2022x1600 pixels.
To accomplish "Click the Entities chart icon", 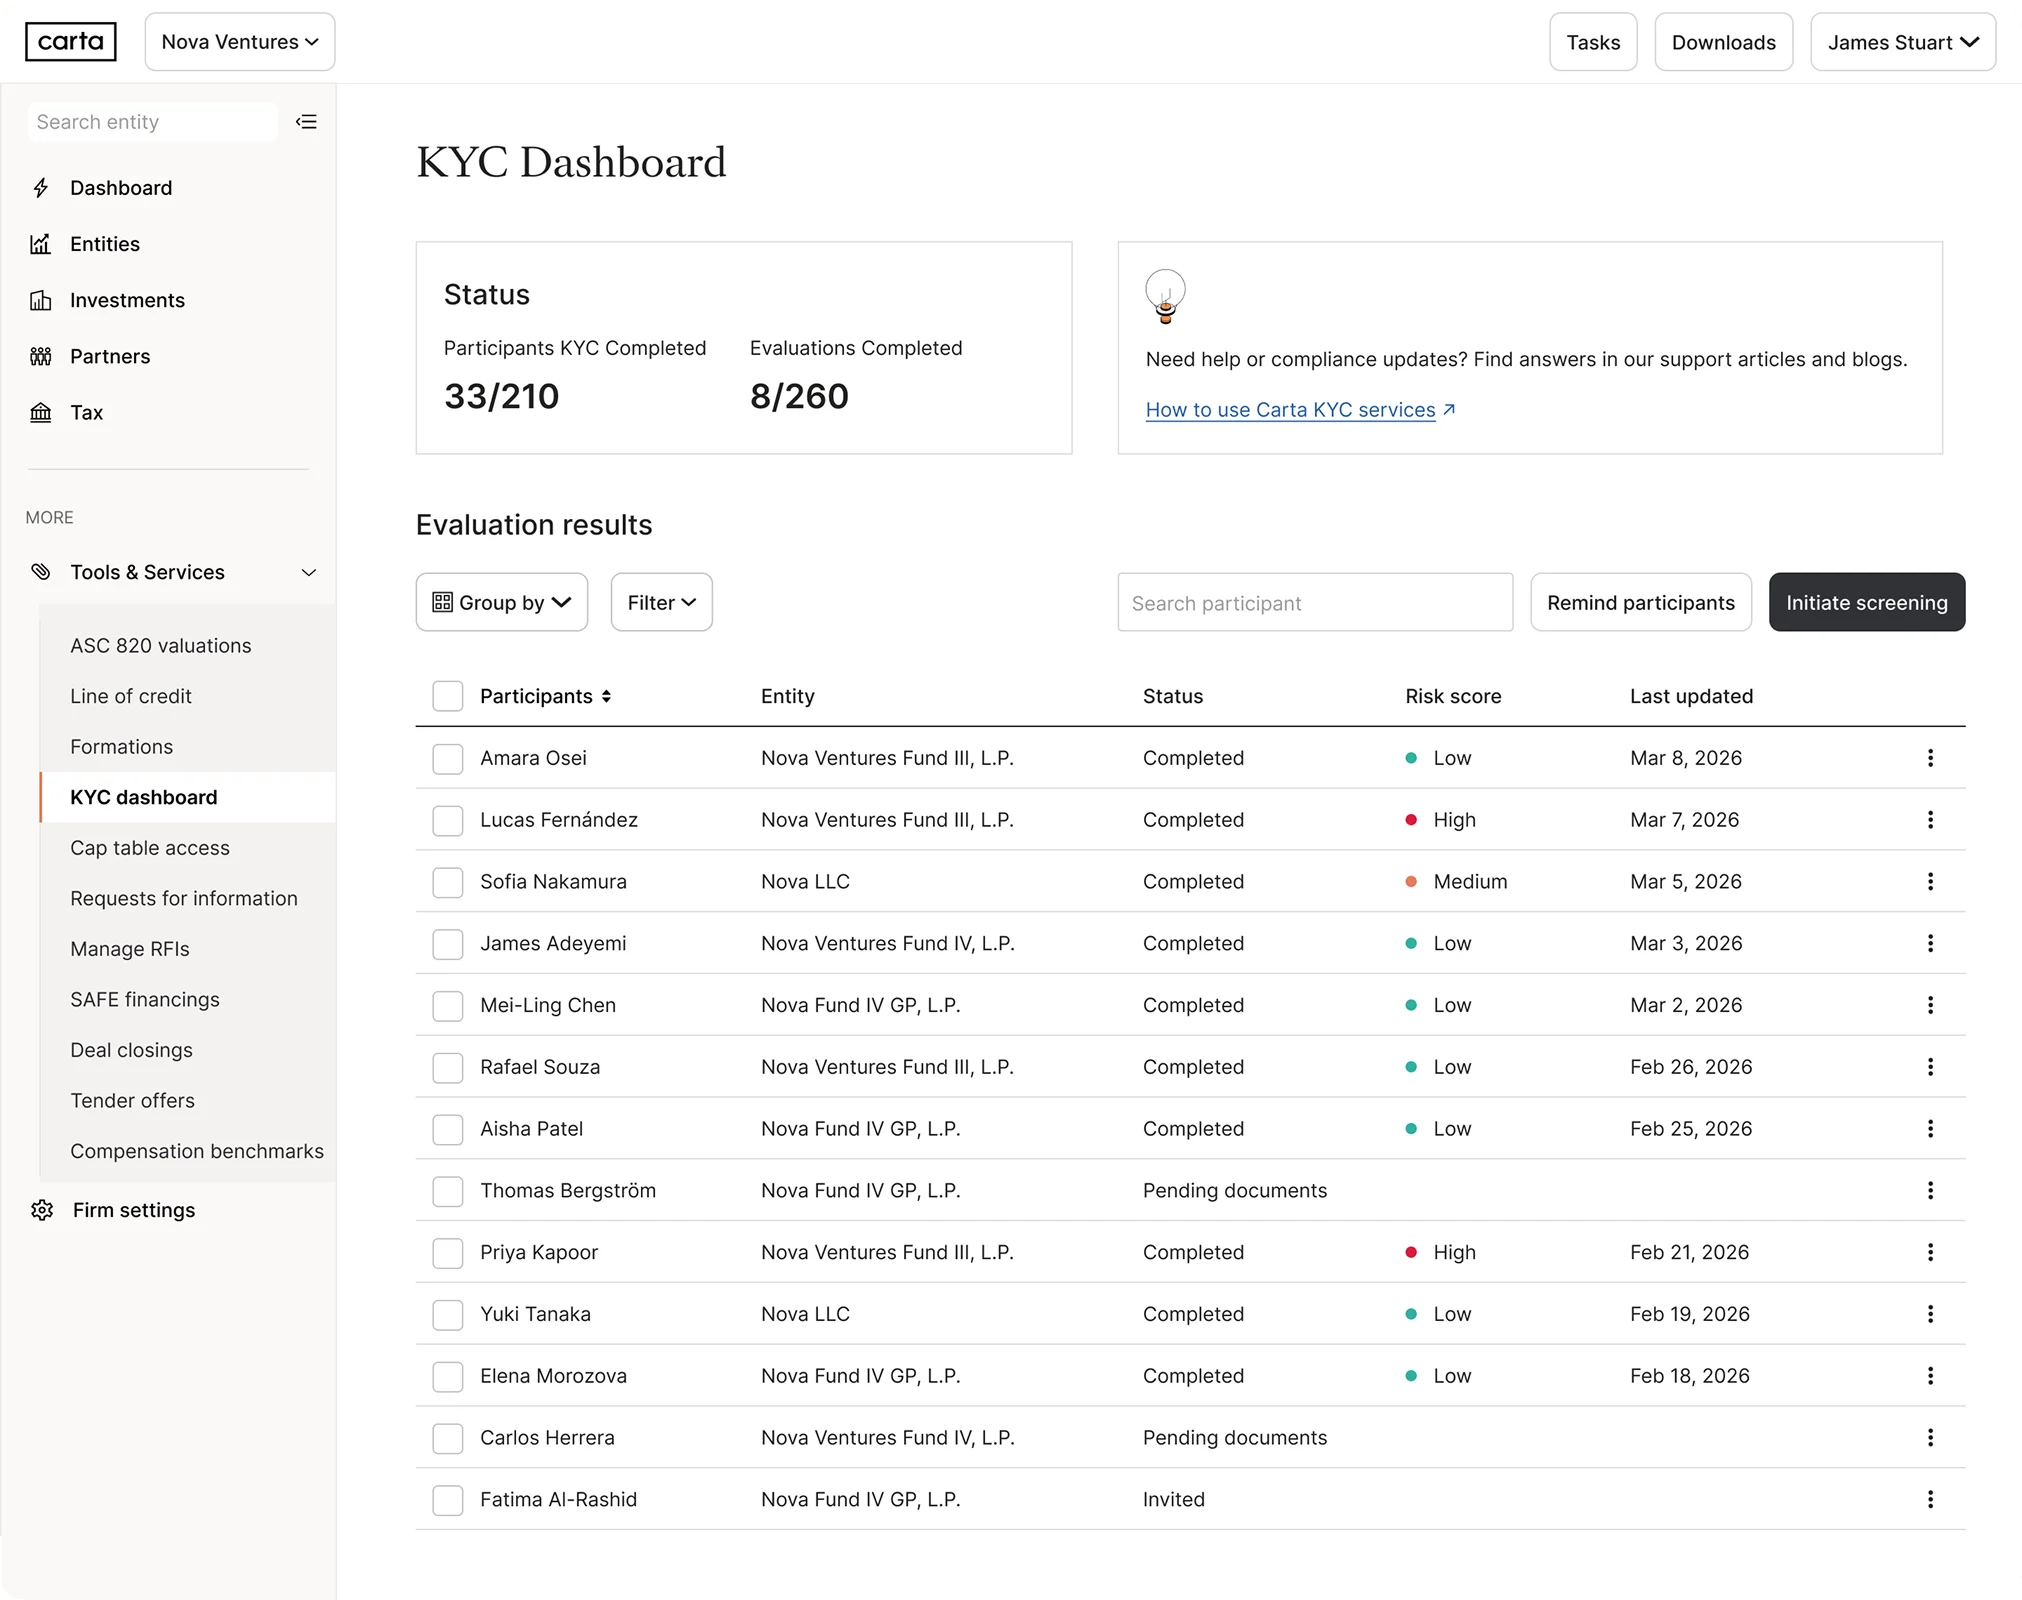I will coord(41,244).
